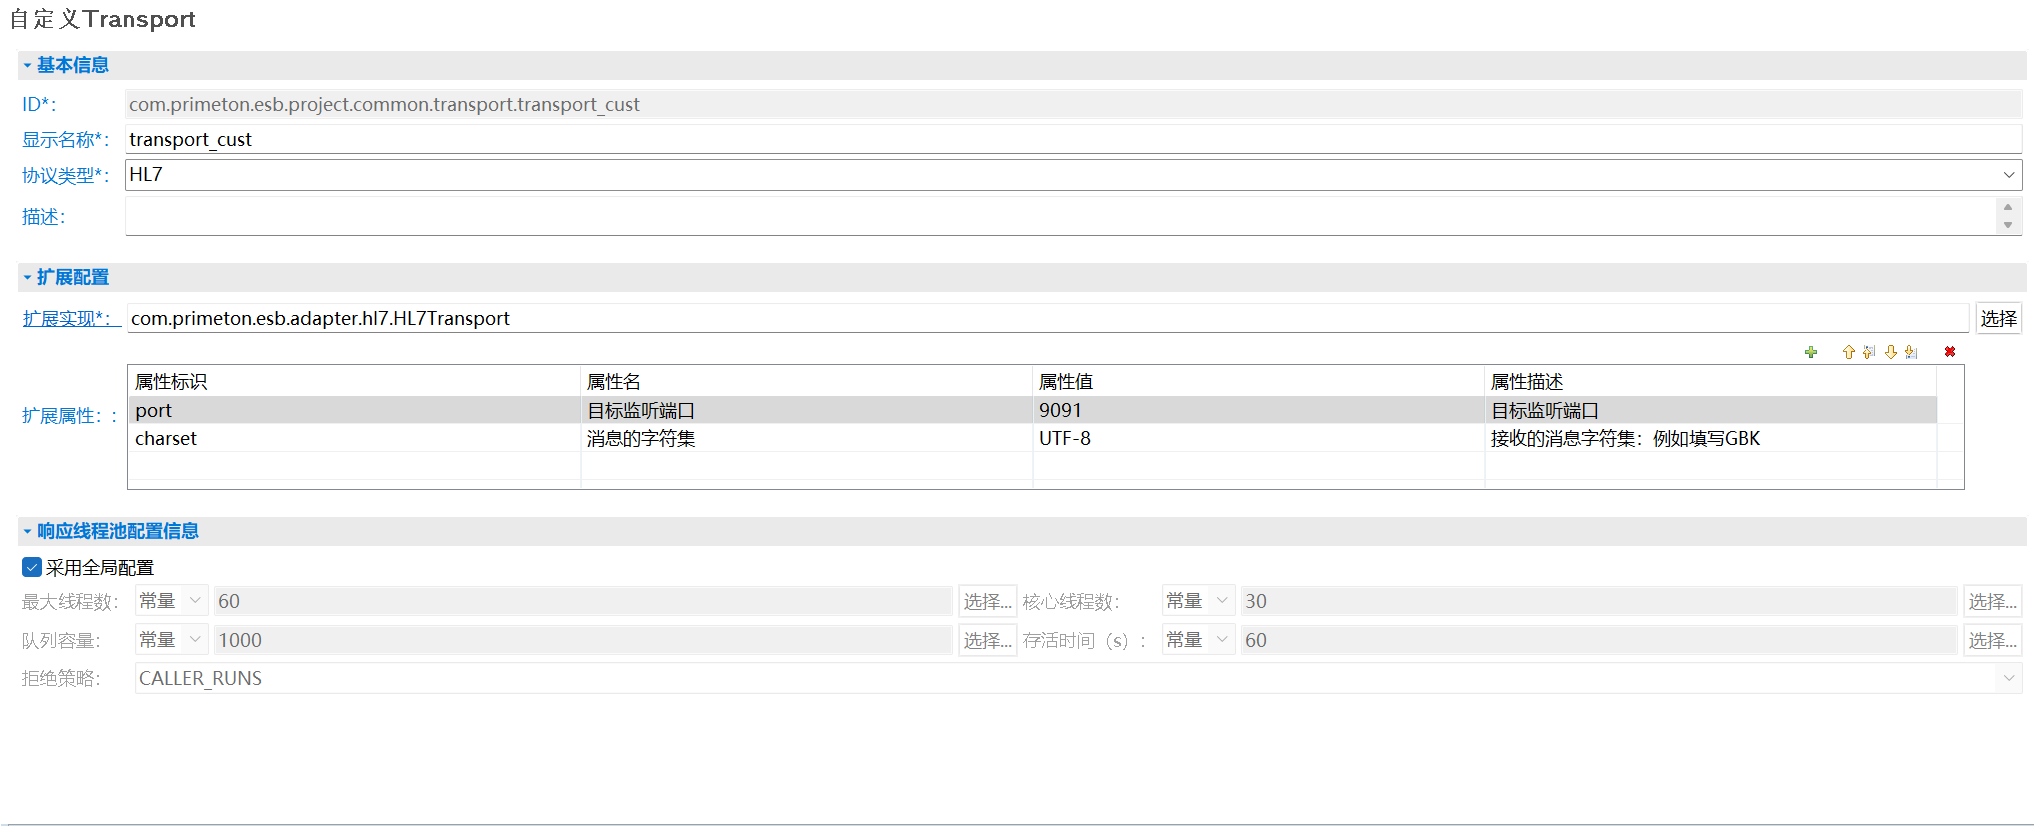This screenshot has width=2034, height=826.
Task: Collapse the 响应线程池配置信息 section
Action: coord(27,531)
